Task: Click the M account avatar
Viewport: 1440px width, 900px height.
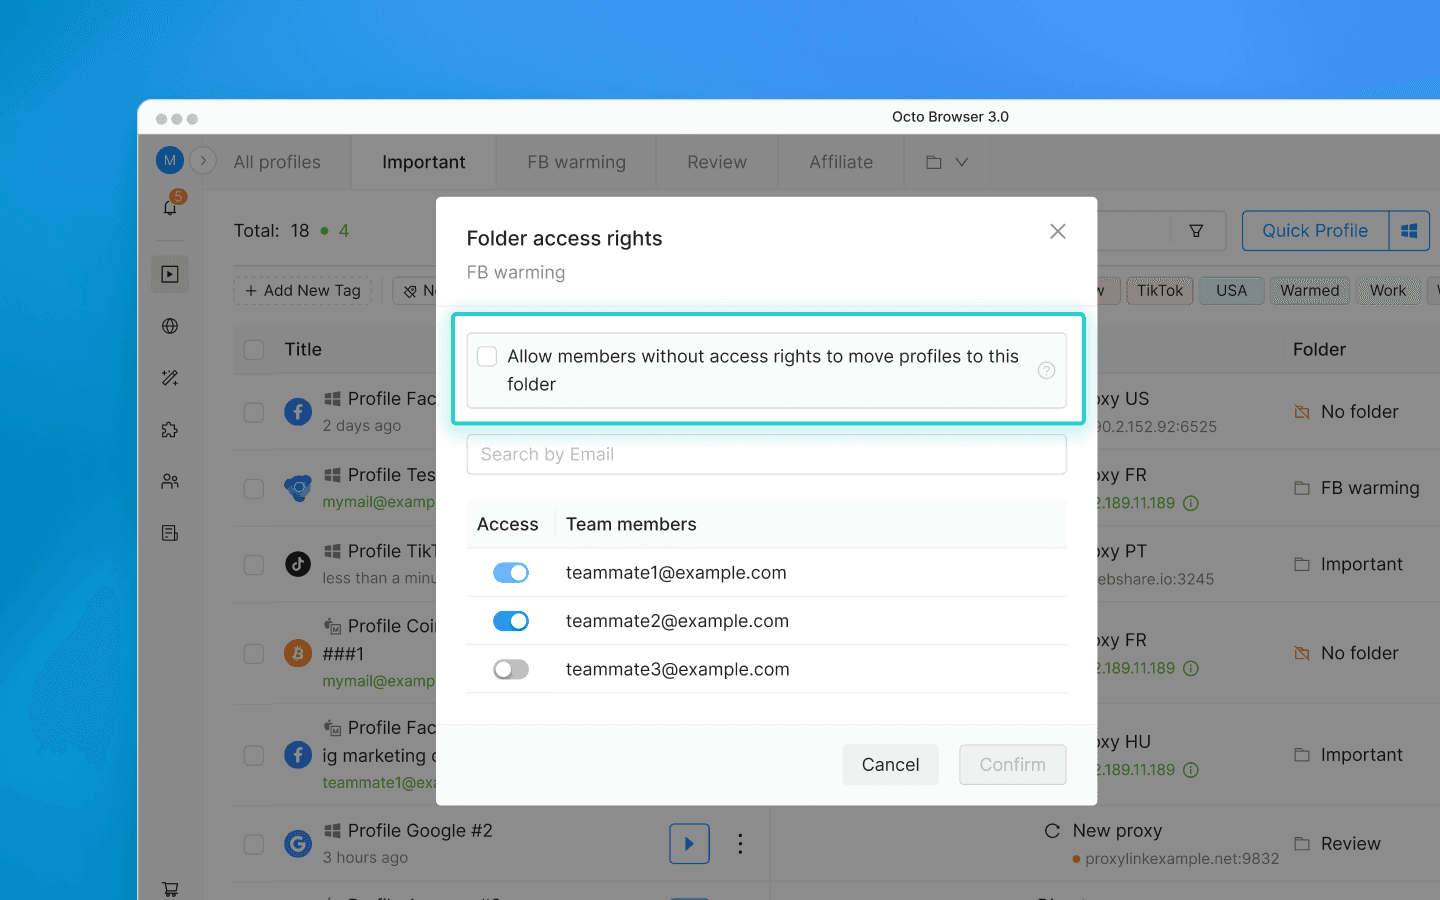Action: click(169, 160)
